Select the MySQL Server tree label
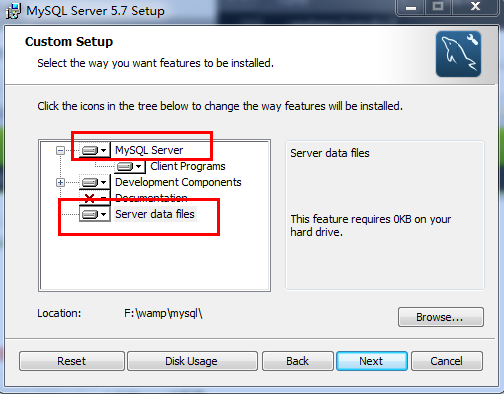The width and height of the screenshot is (504, 394). [149, 150]
